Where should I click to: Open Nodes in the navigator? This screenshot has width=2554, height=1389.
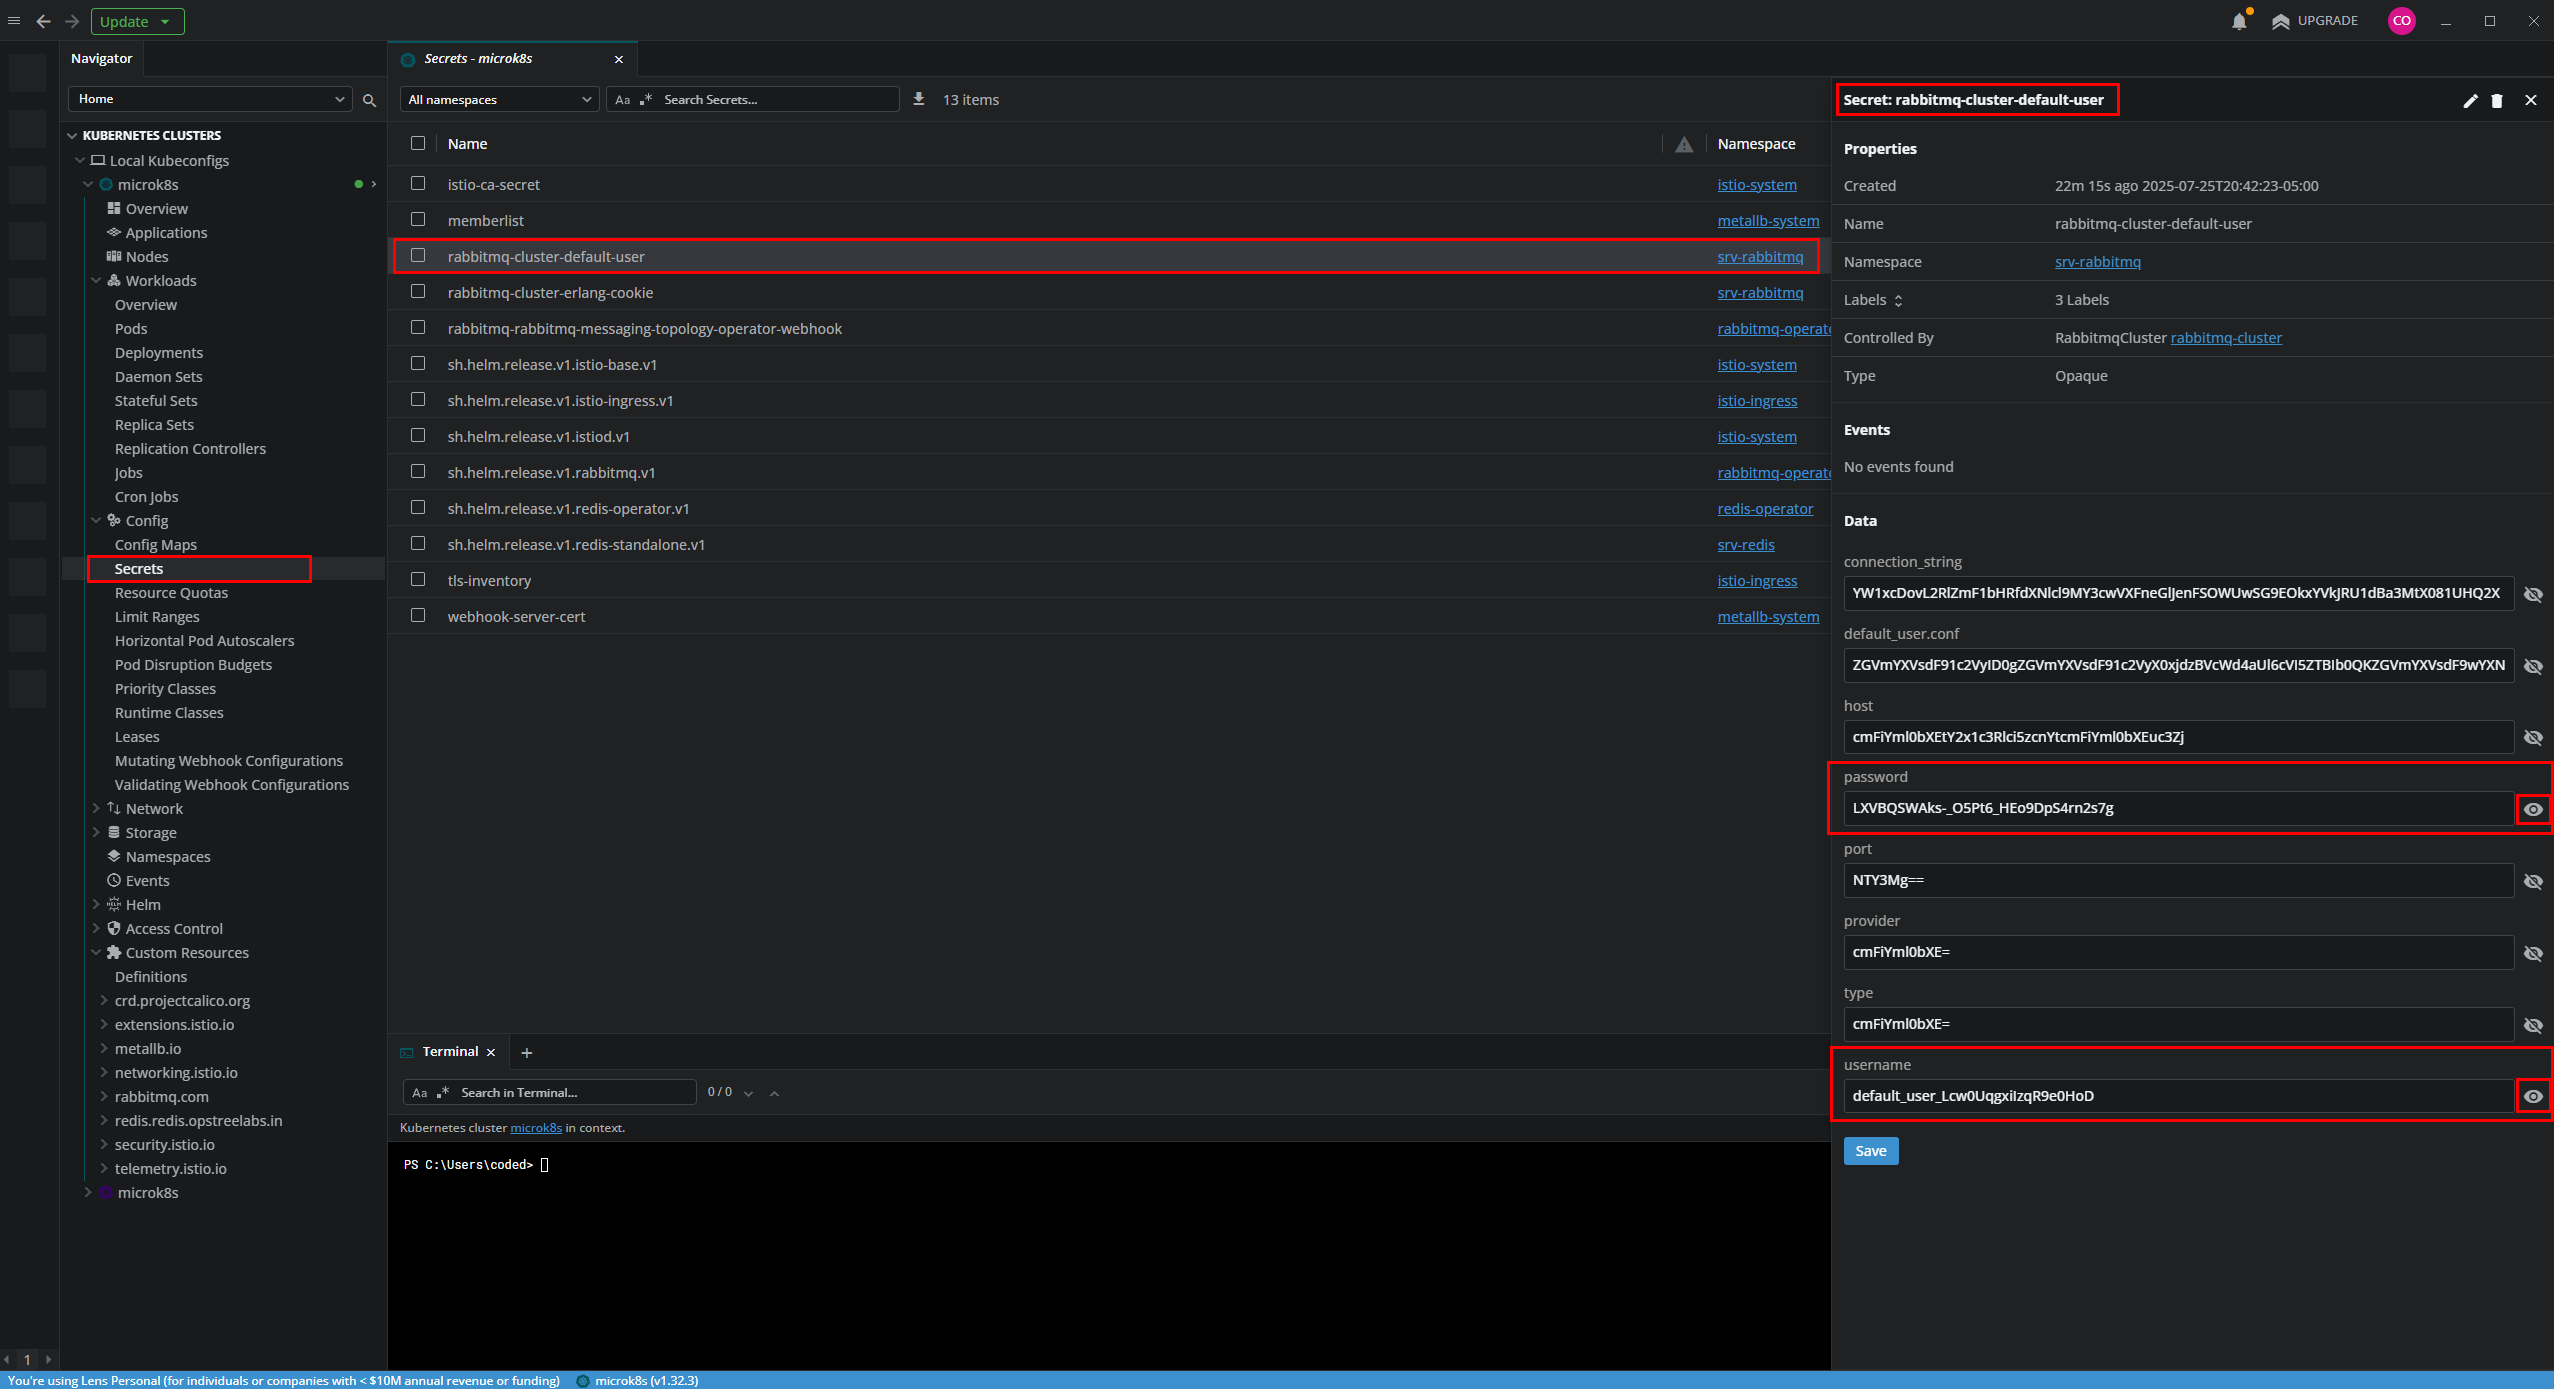pyautogui.click(x=146, y=257)
